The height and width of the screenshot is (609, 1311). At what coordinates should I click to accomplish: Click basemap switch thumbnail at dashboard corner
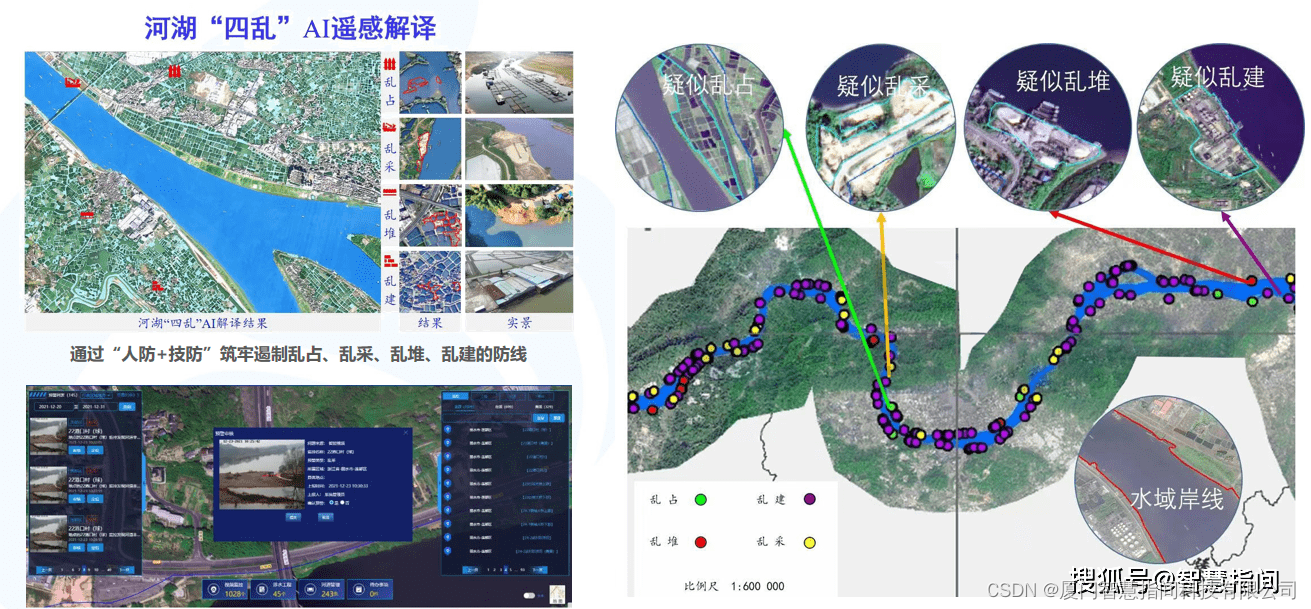[x=557, y=594]
